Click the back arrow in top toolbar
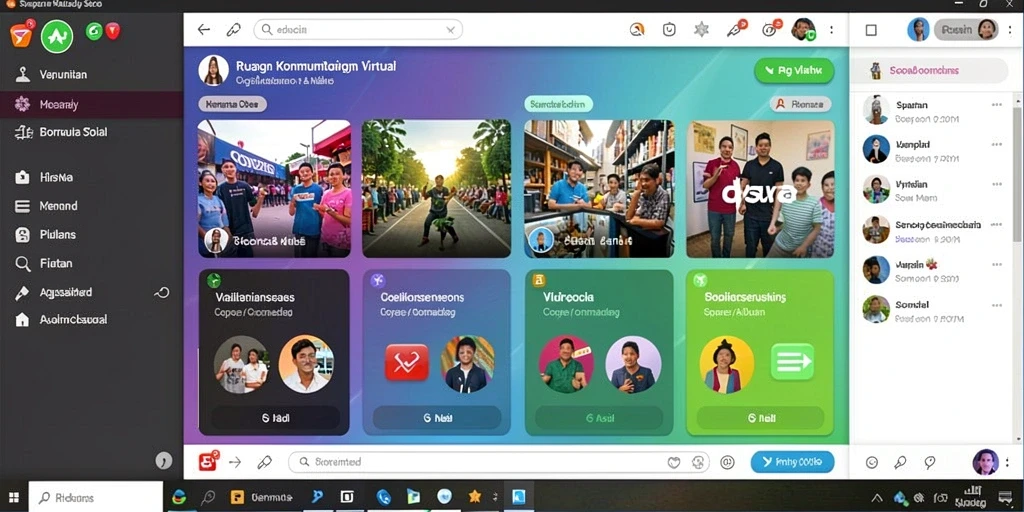Viewport: 1024px width, 512px height. (x=204, y=29)
